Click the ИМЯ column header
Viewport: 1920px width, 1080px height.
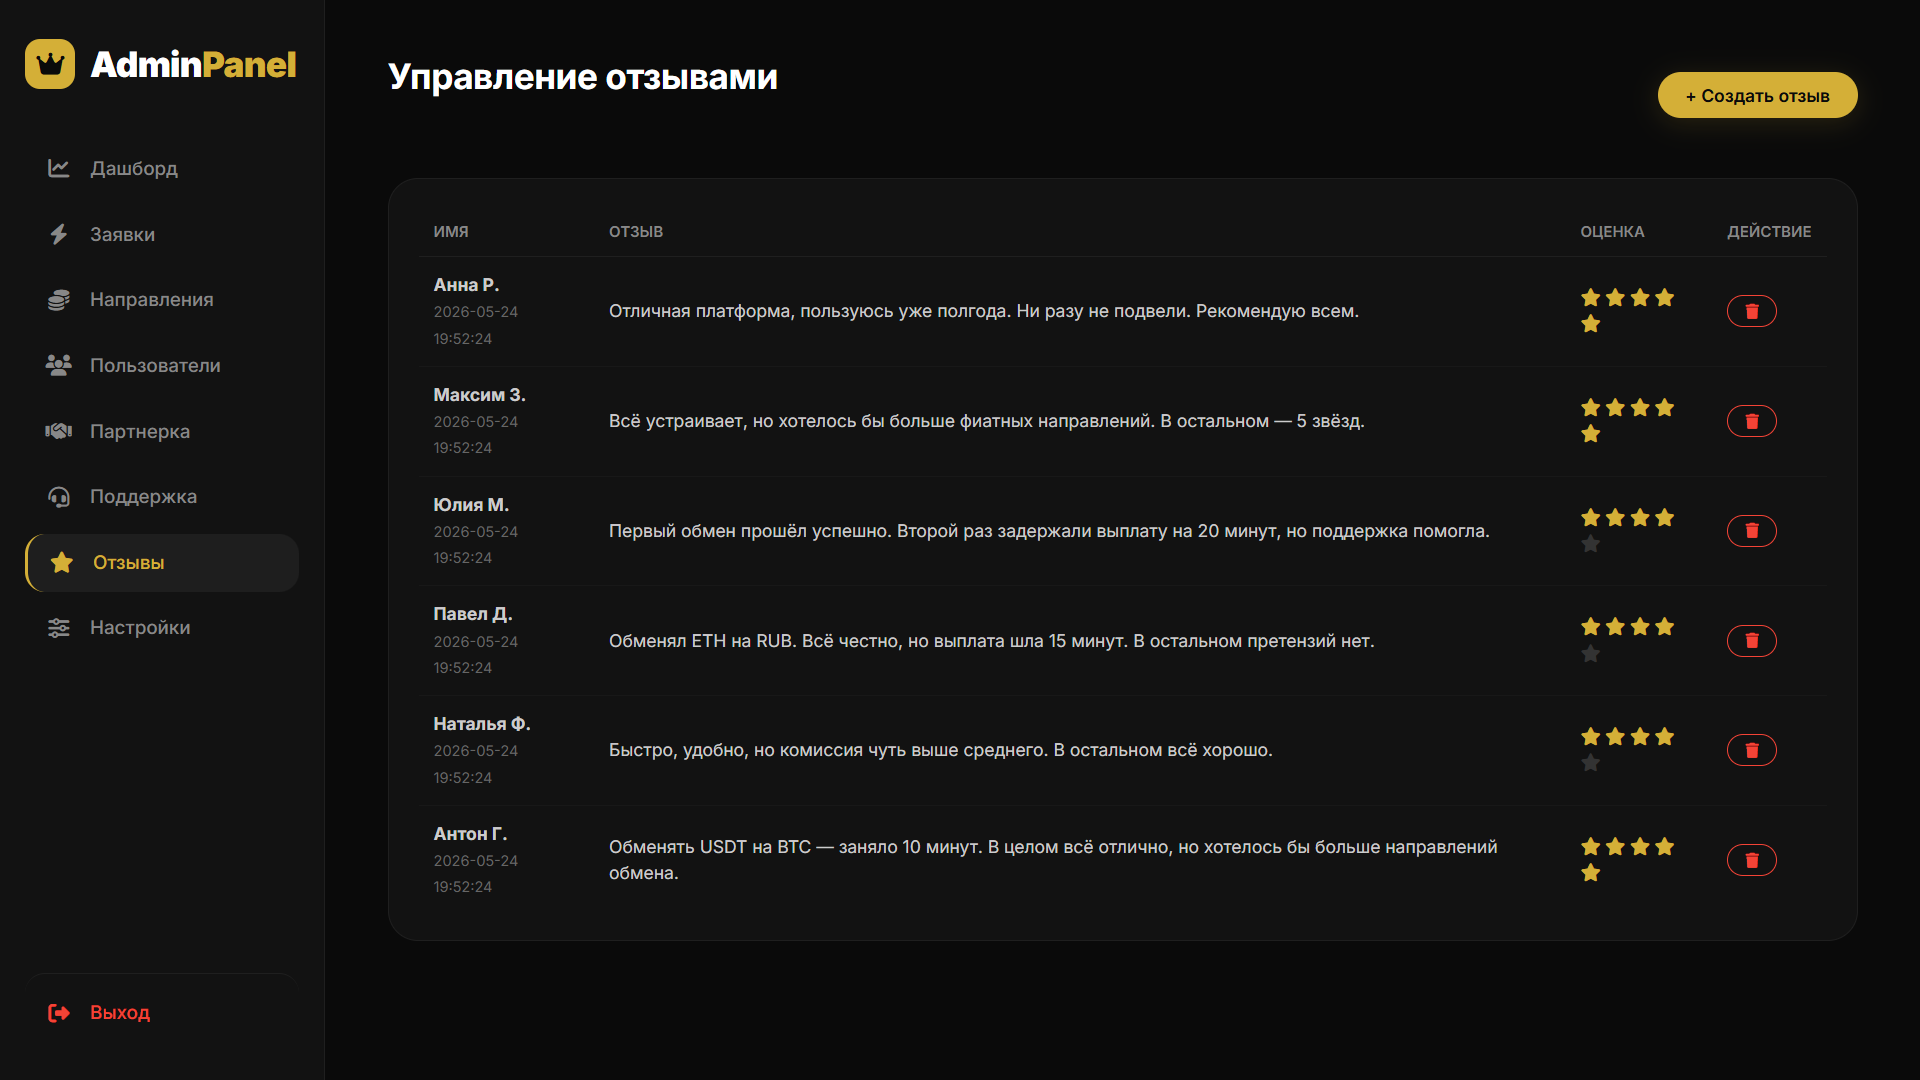point(451,231)
